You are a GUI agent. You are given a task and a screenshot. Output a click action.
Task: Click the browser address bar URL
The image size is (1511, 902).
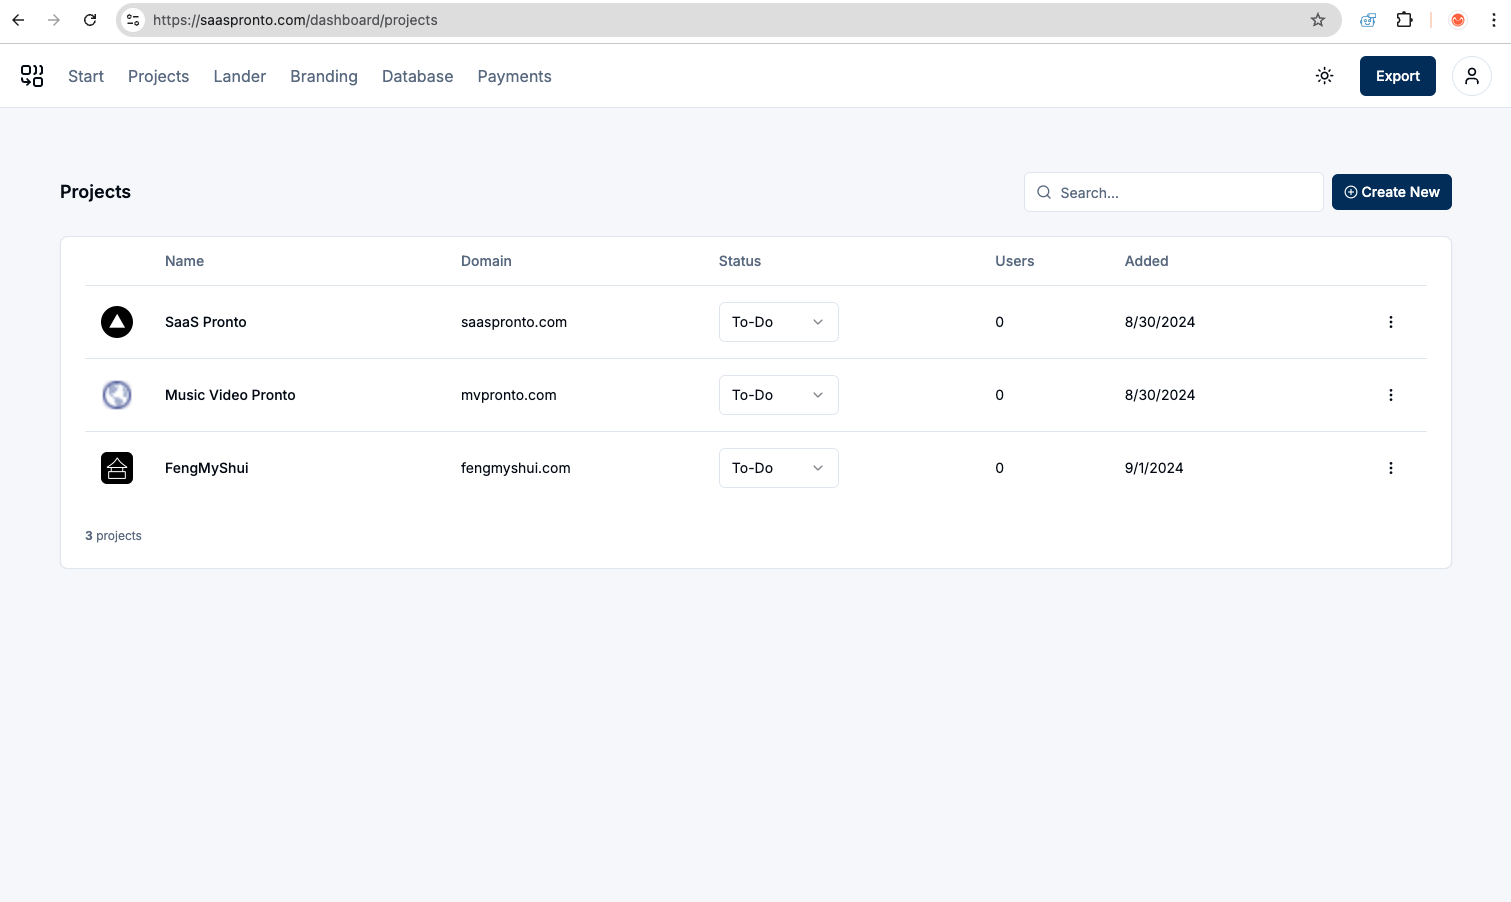point(295,20)
